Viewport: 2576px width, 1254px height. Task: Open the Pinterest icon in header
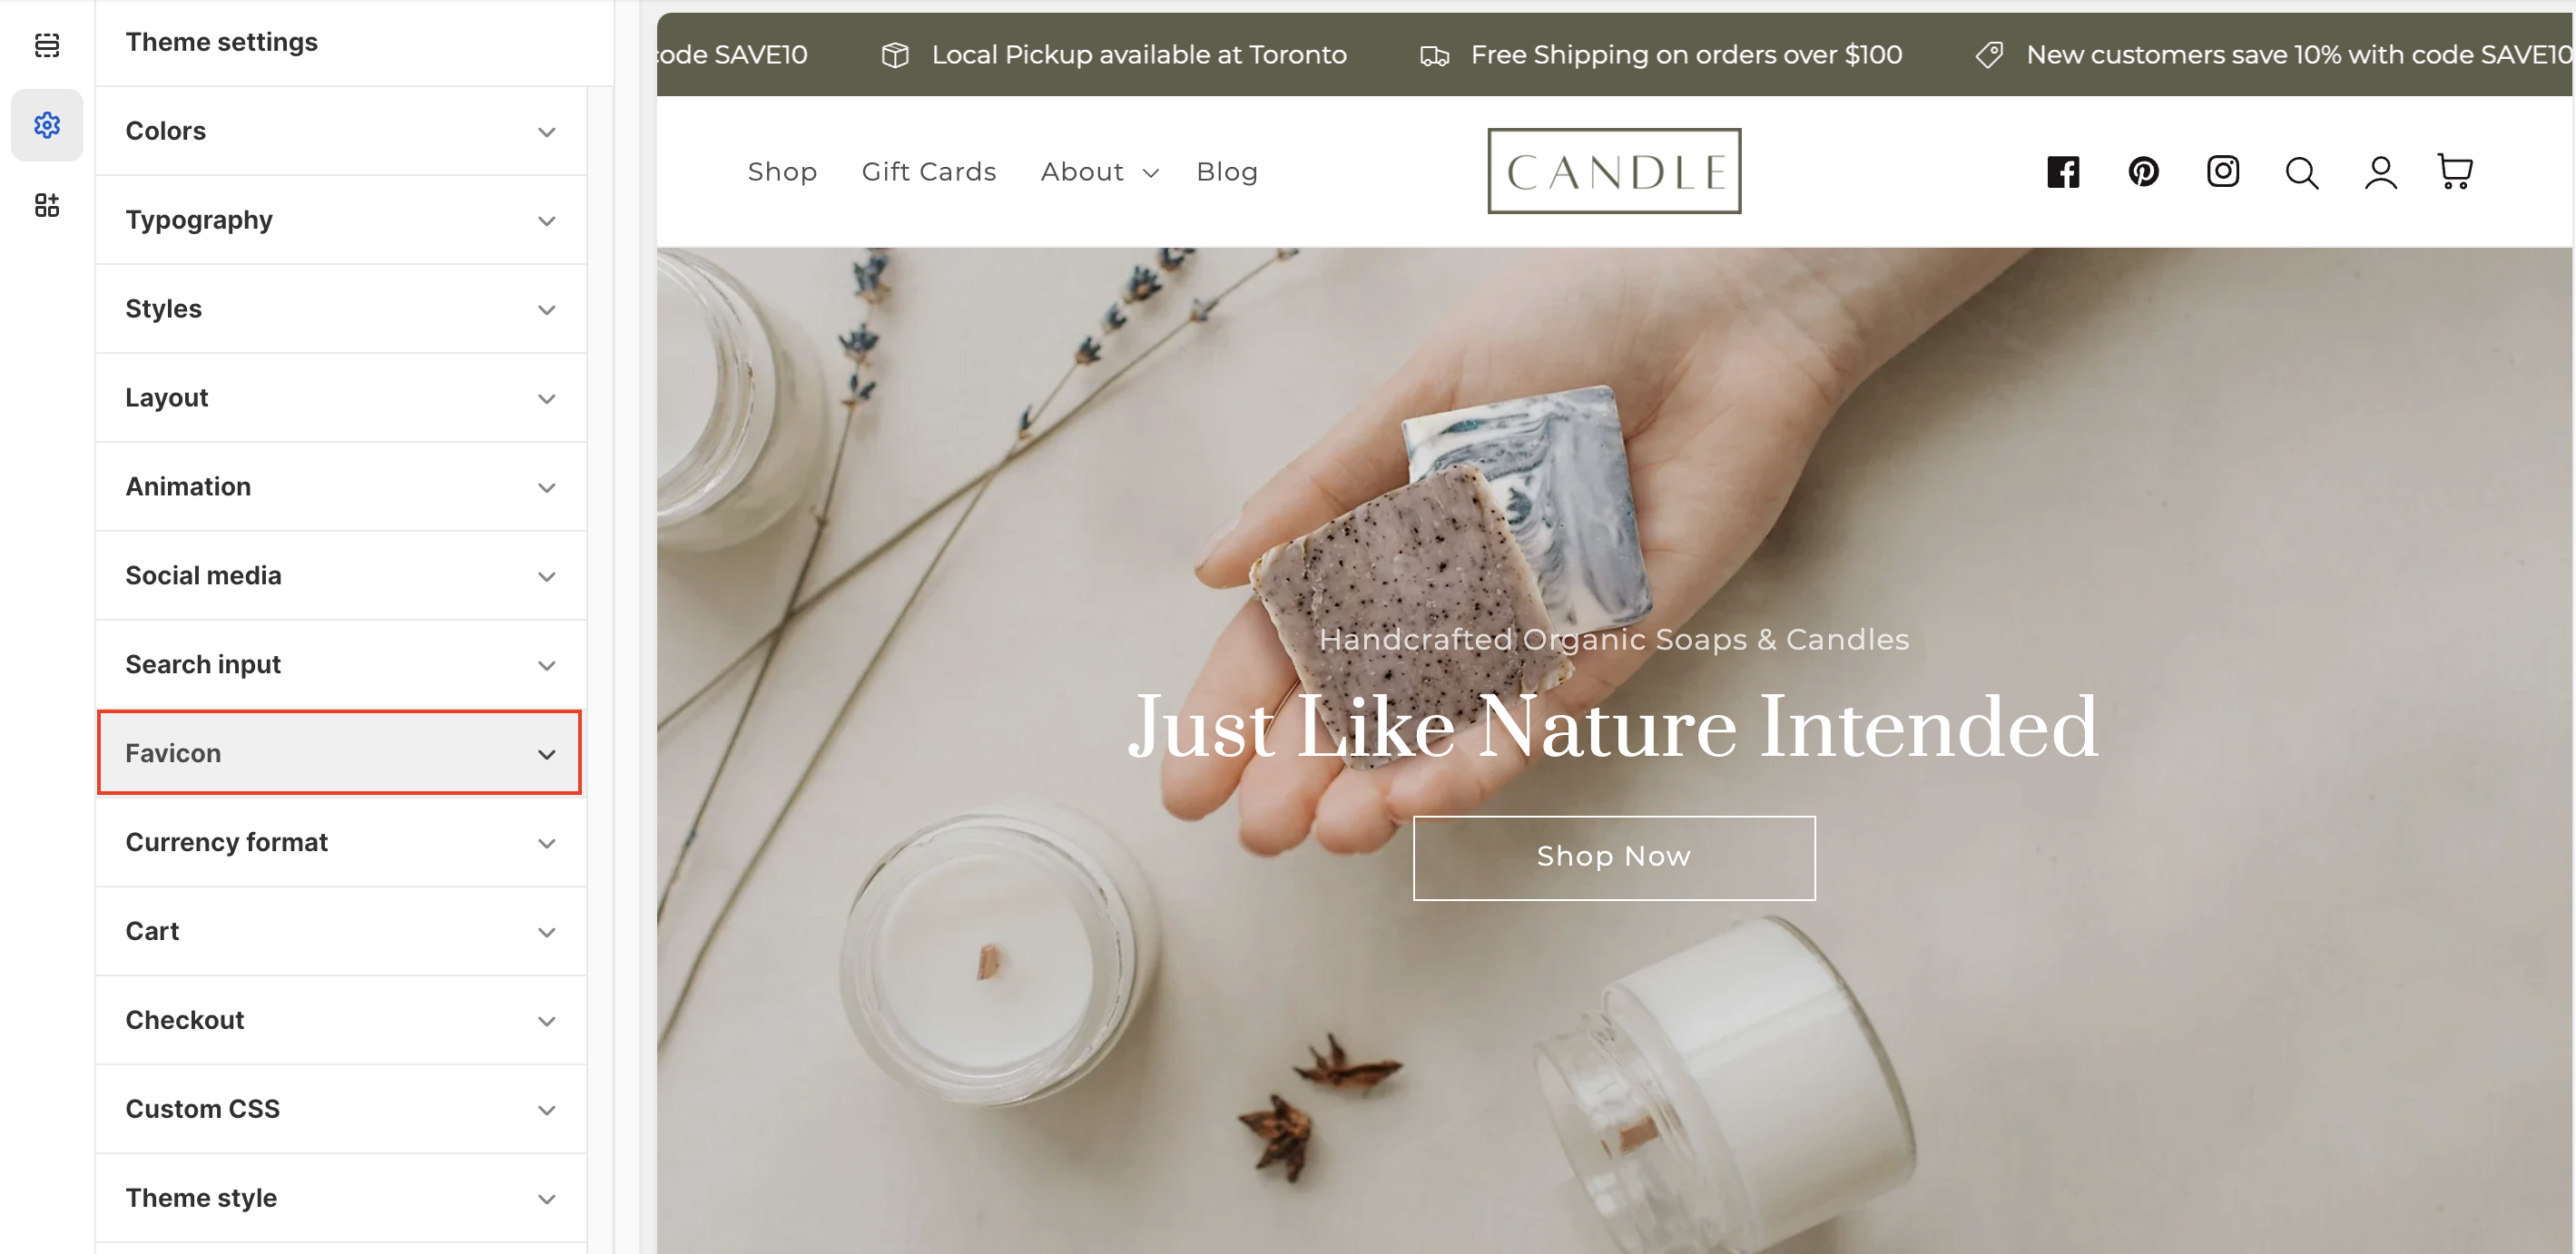(2143, 172)
